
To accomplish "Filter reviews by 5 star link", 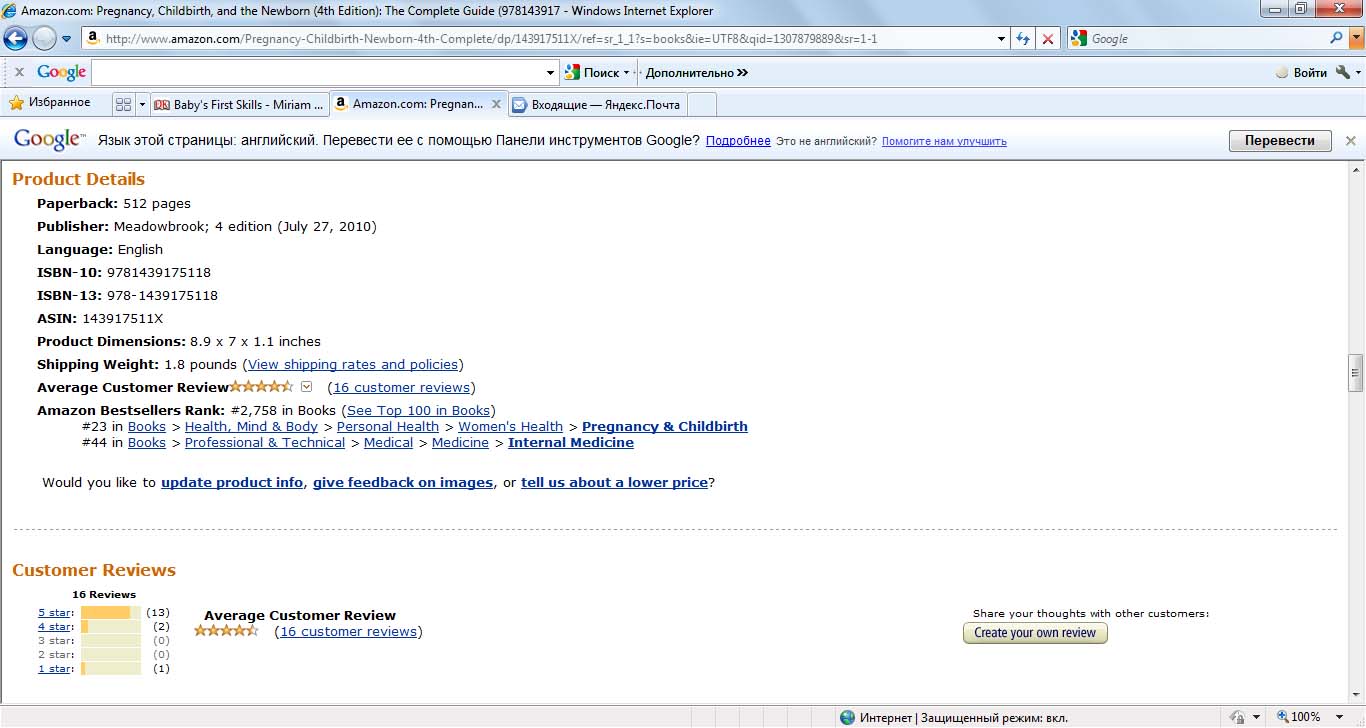I will pyautogui.click(x=55, y=613).
